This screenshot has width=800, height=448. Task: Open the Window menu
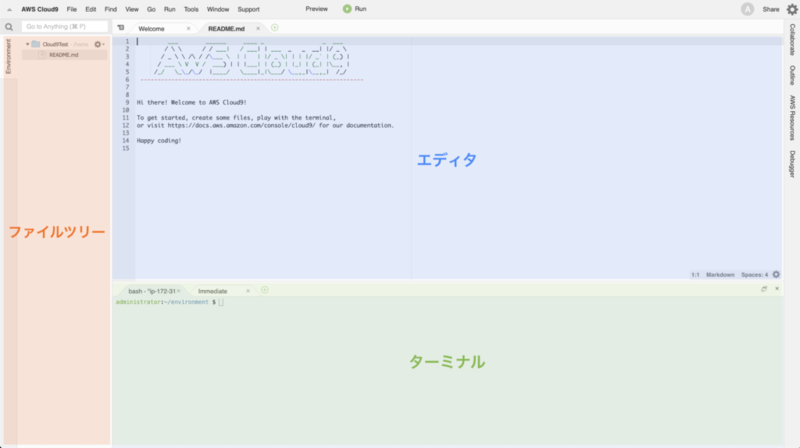(x=218, y=9)
